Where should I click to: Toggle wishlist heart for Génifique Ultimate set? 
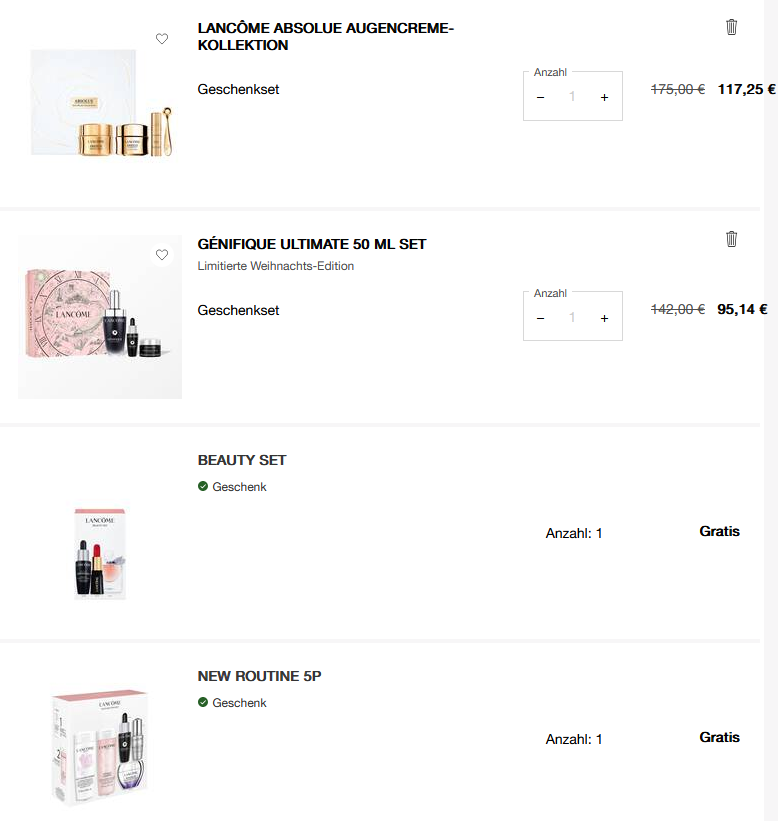point(162,255)
